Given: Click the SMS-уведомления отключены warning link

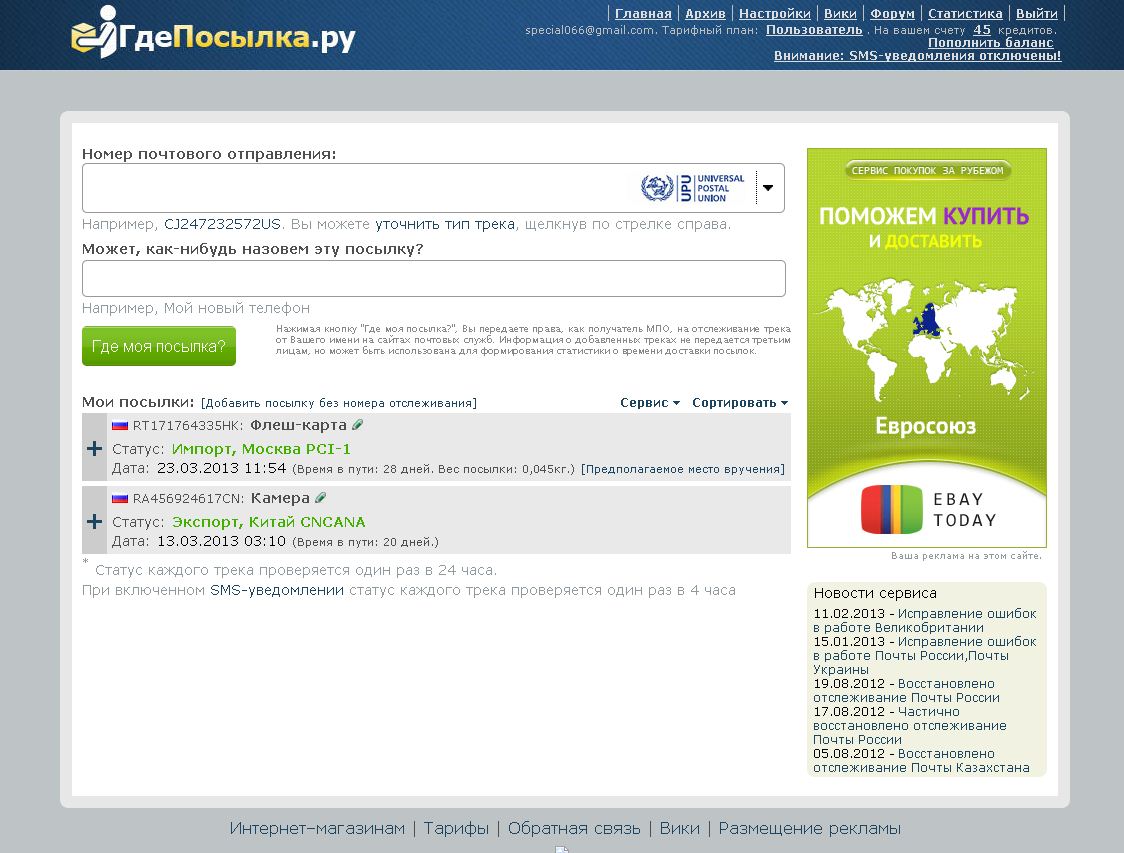Looking at the screenshot, I should 917,56.
